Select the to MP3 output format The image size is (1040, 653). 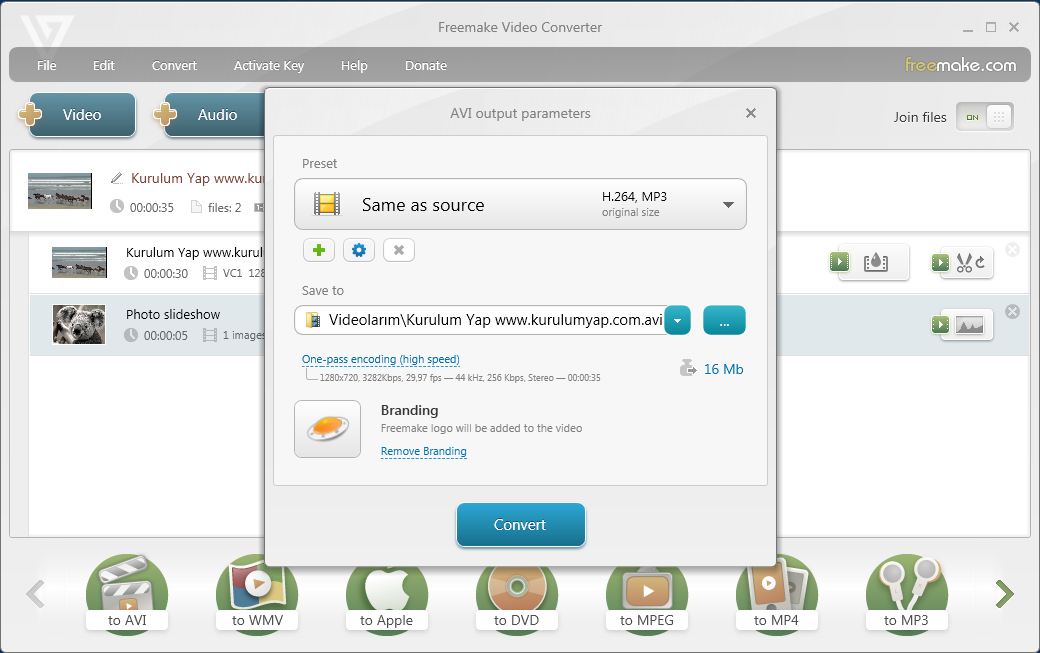click(907, 595)
